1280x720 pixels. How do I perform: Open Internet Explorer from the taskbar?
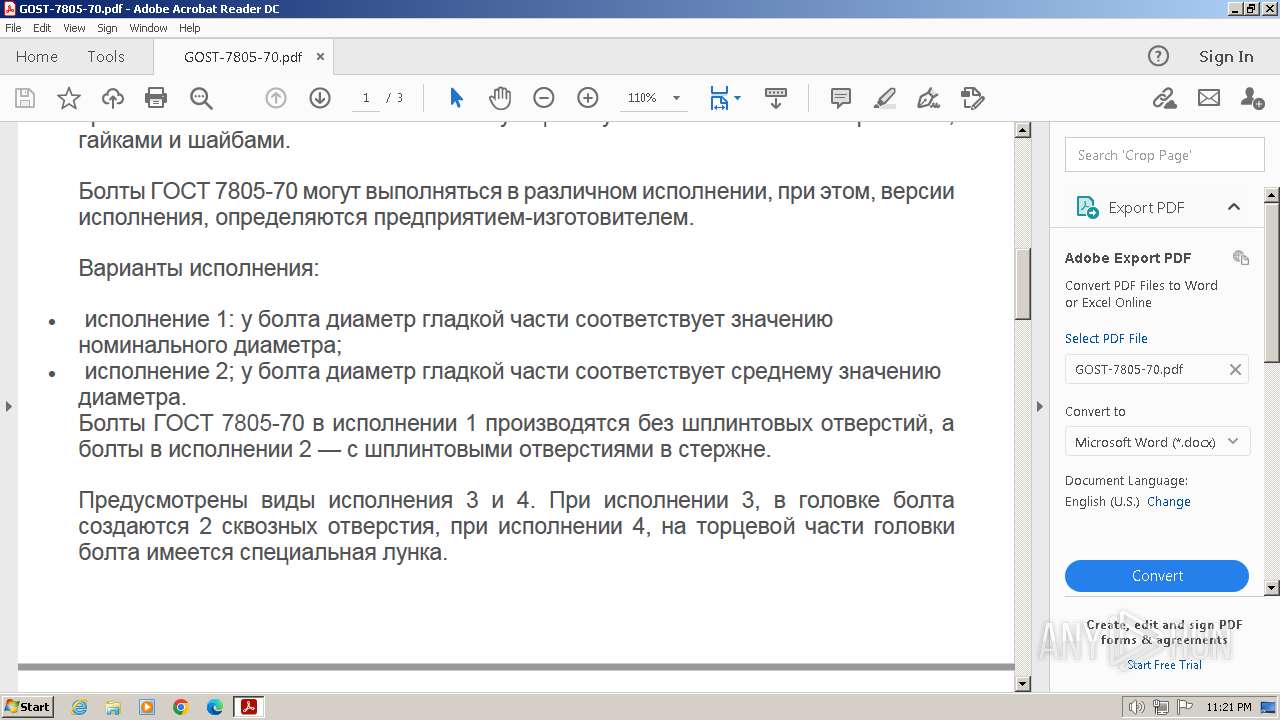pos(79,707)
